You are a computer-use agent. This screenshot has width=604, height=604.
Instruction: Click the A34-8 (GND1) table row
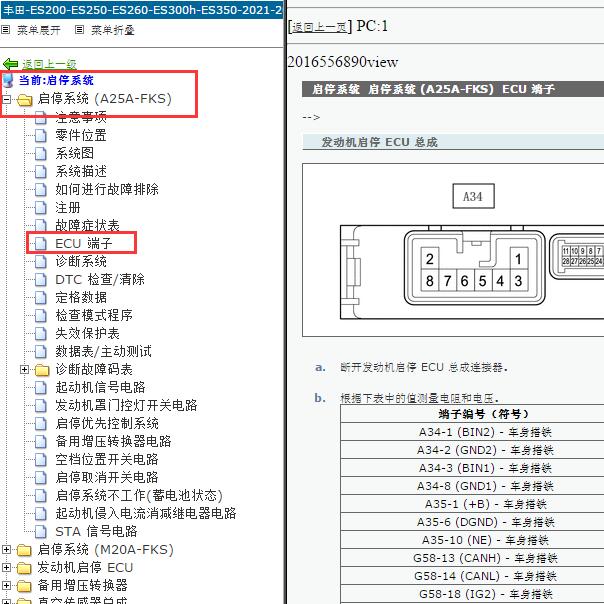coord(472,486)
